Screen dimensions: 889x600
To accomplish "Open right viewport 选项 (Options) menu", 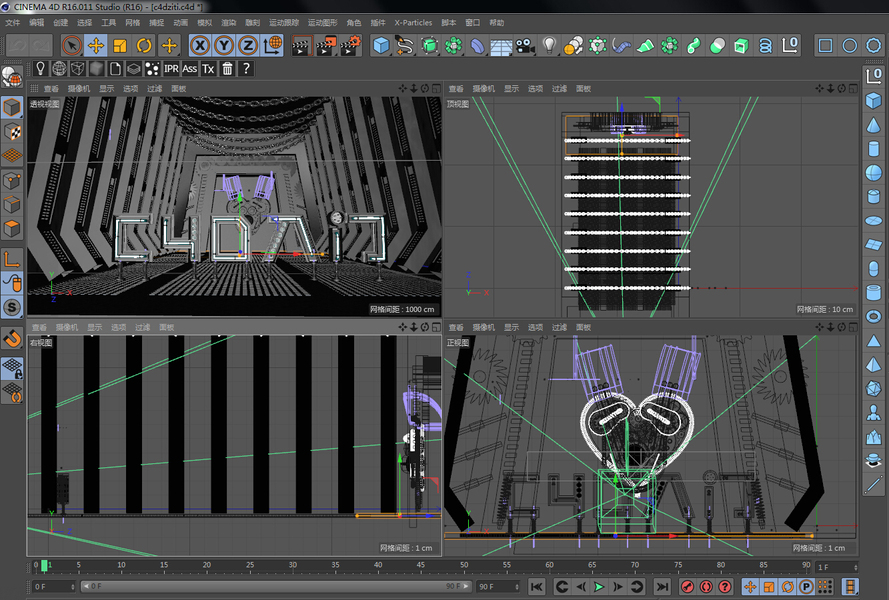I will click(118, 327).
